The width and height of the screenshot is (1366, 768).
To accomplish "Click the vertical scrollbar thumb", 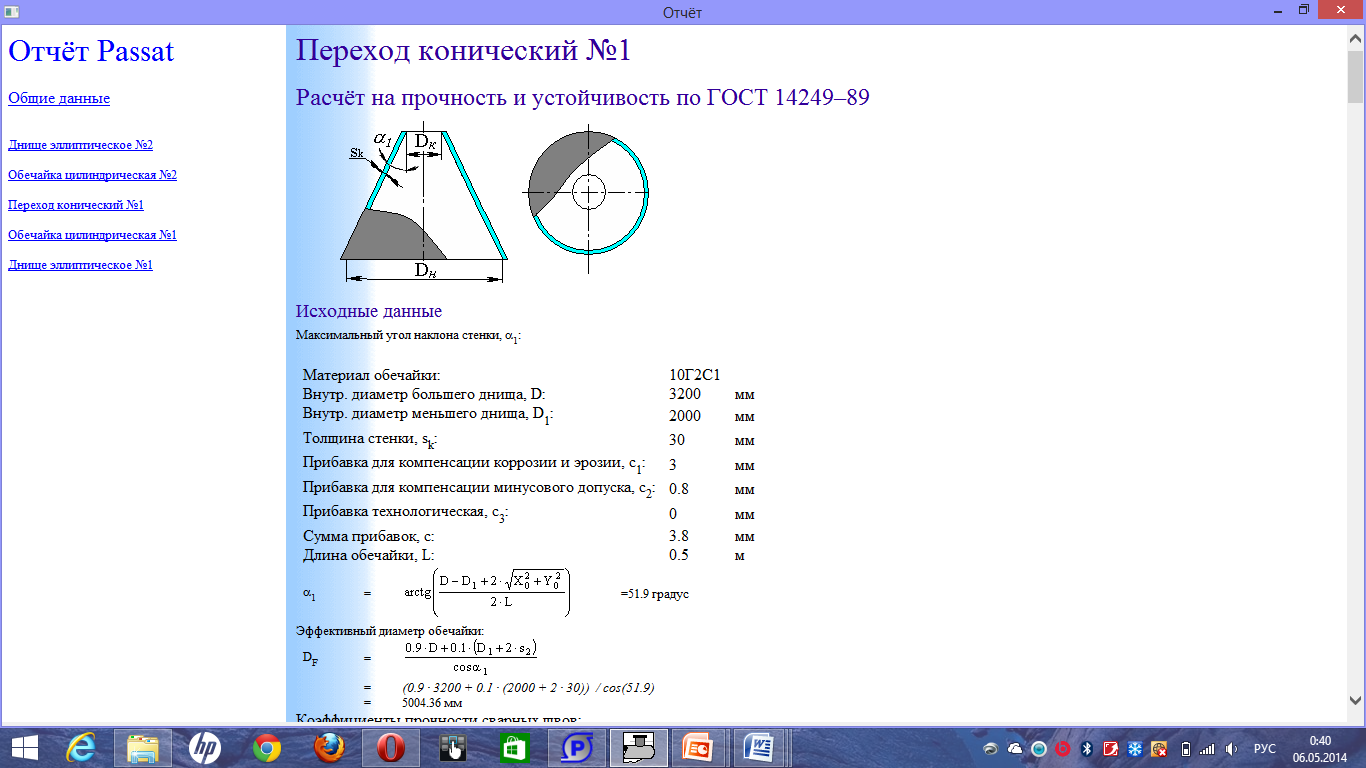I will click(1355, 75).
